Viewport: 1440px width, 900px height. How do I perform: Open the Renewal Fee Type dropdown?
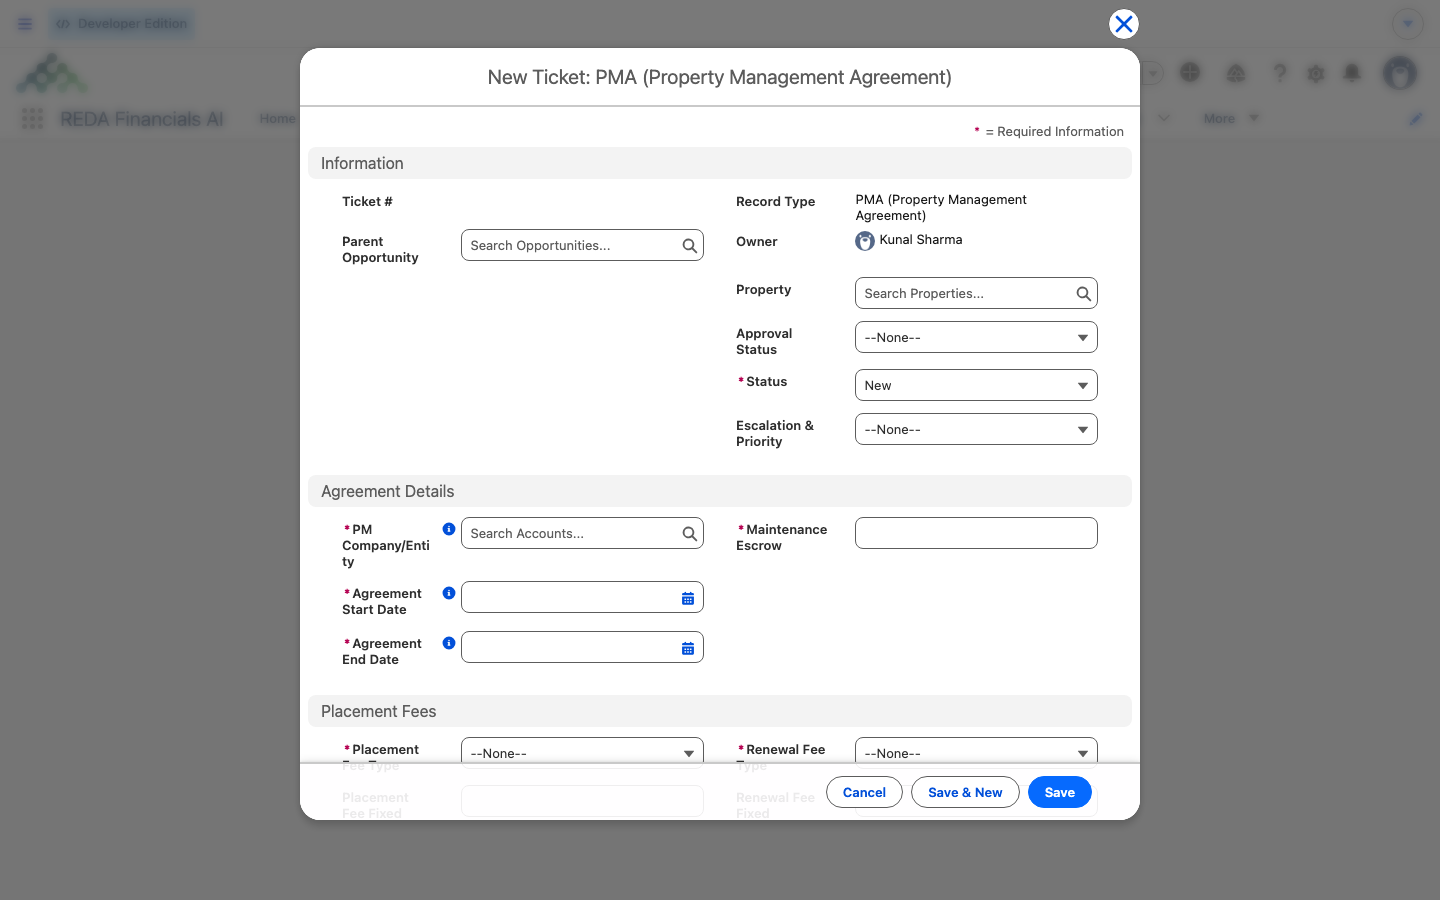click(x=976, y=752)
